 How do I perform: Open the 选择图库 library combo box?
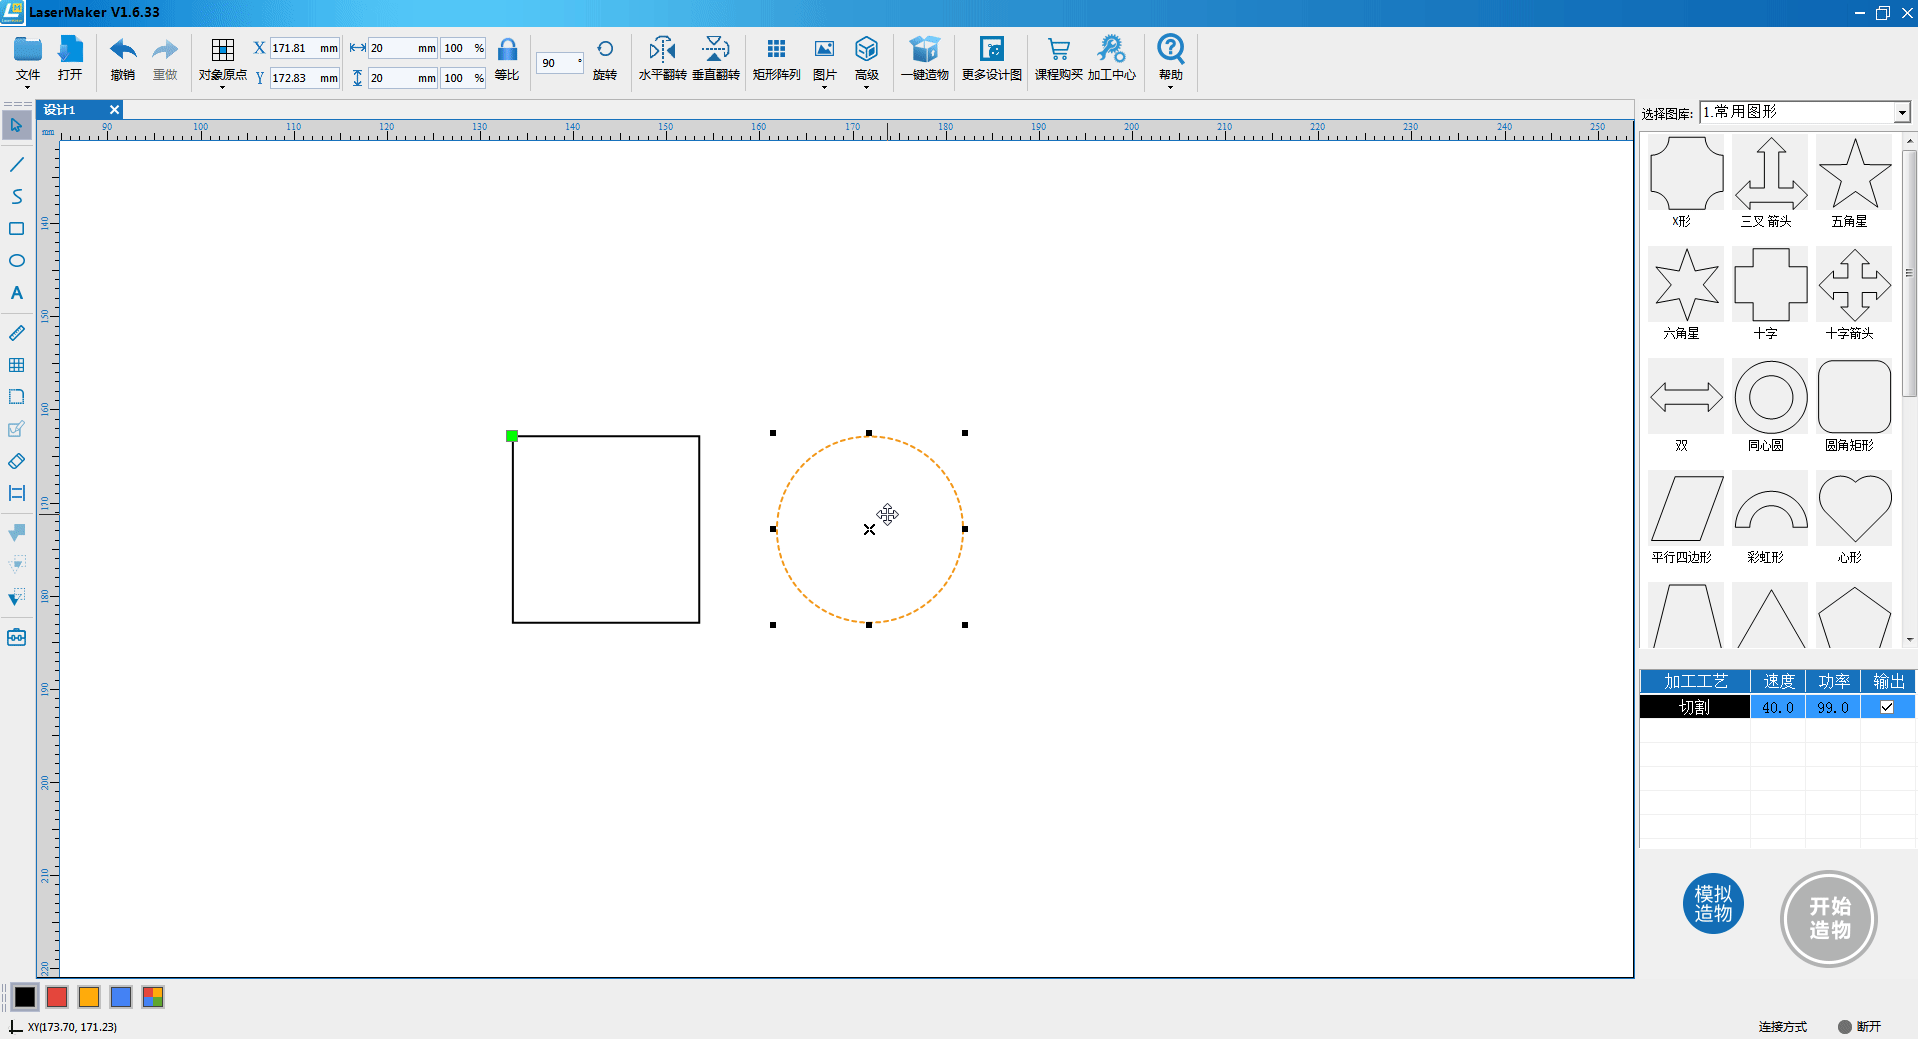coord(1805,112)
